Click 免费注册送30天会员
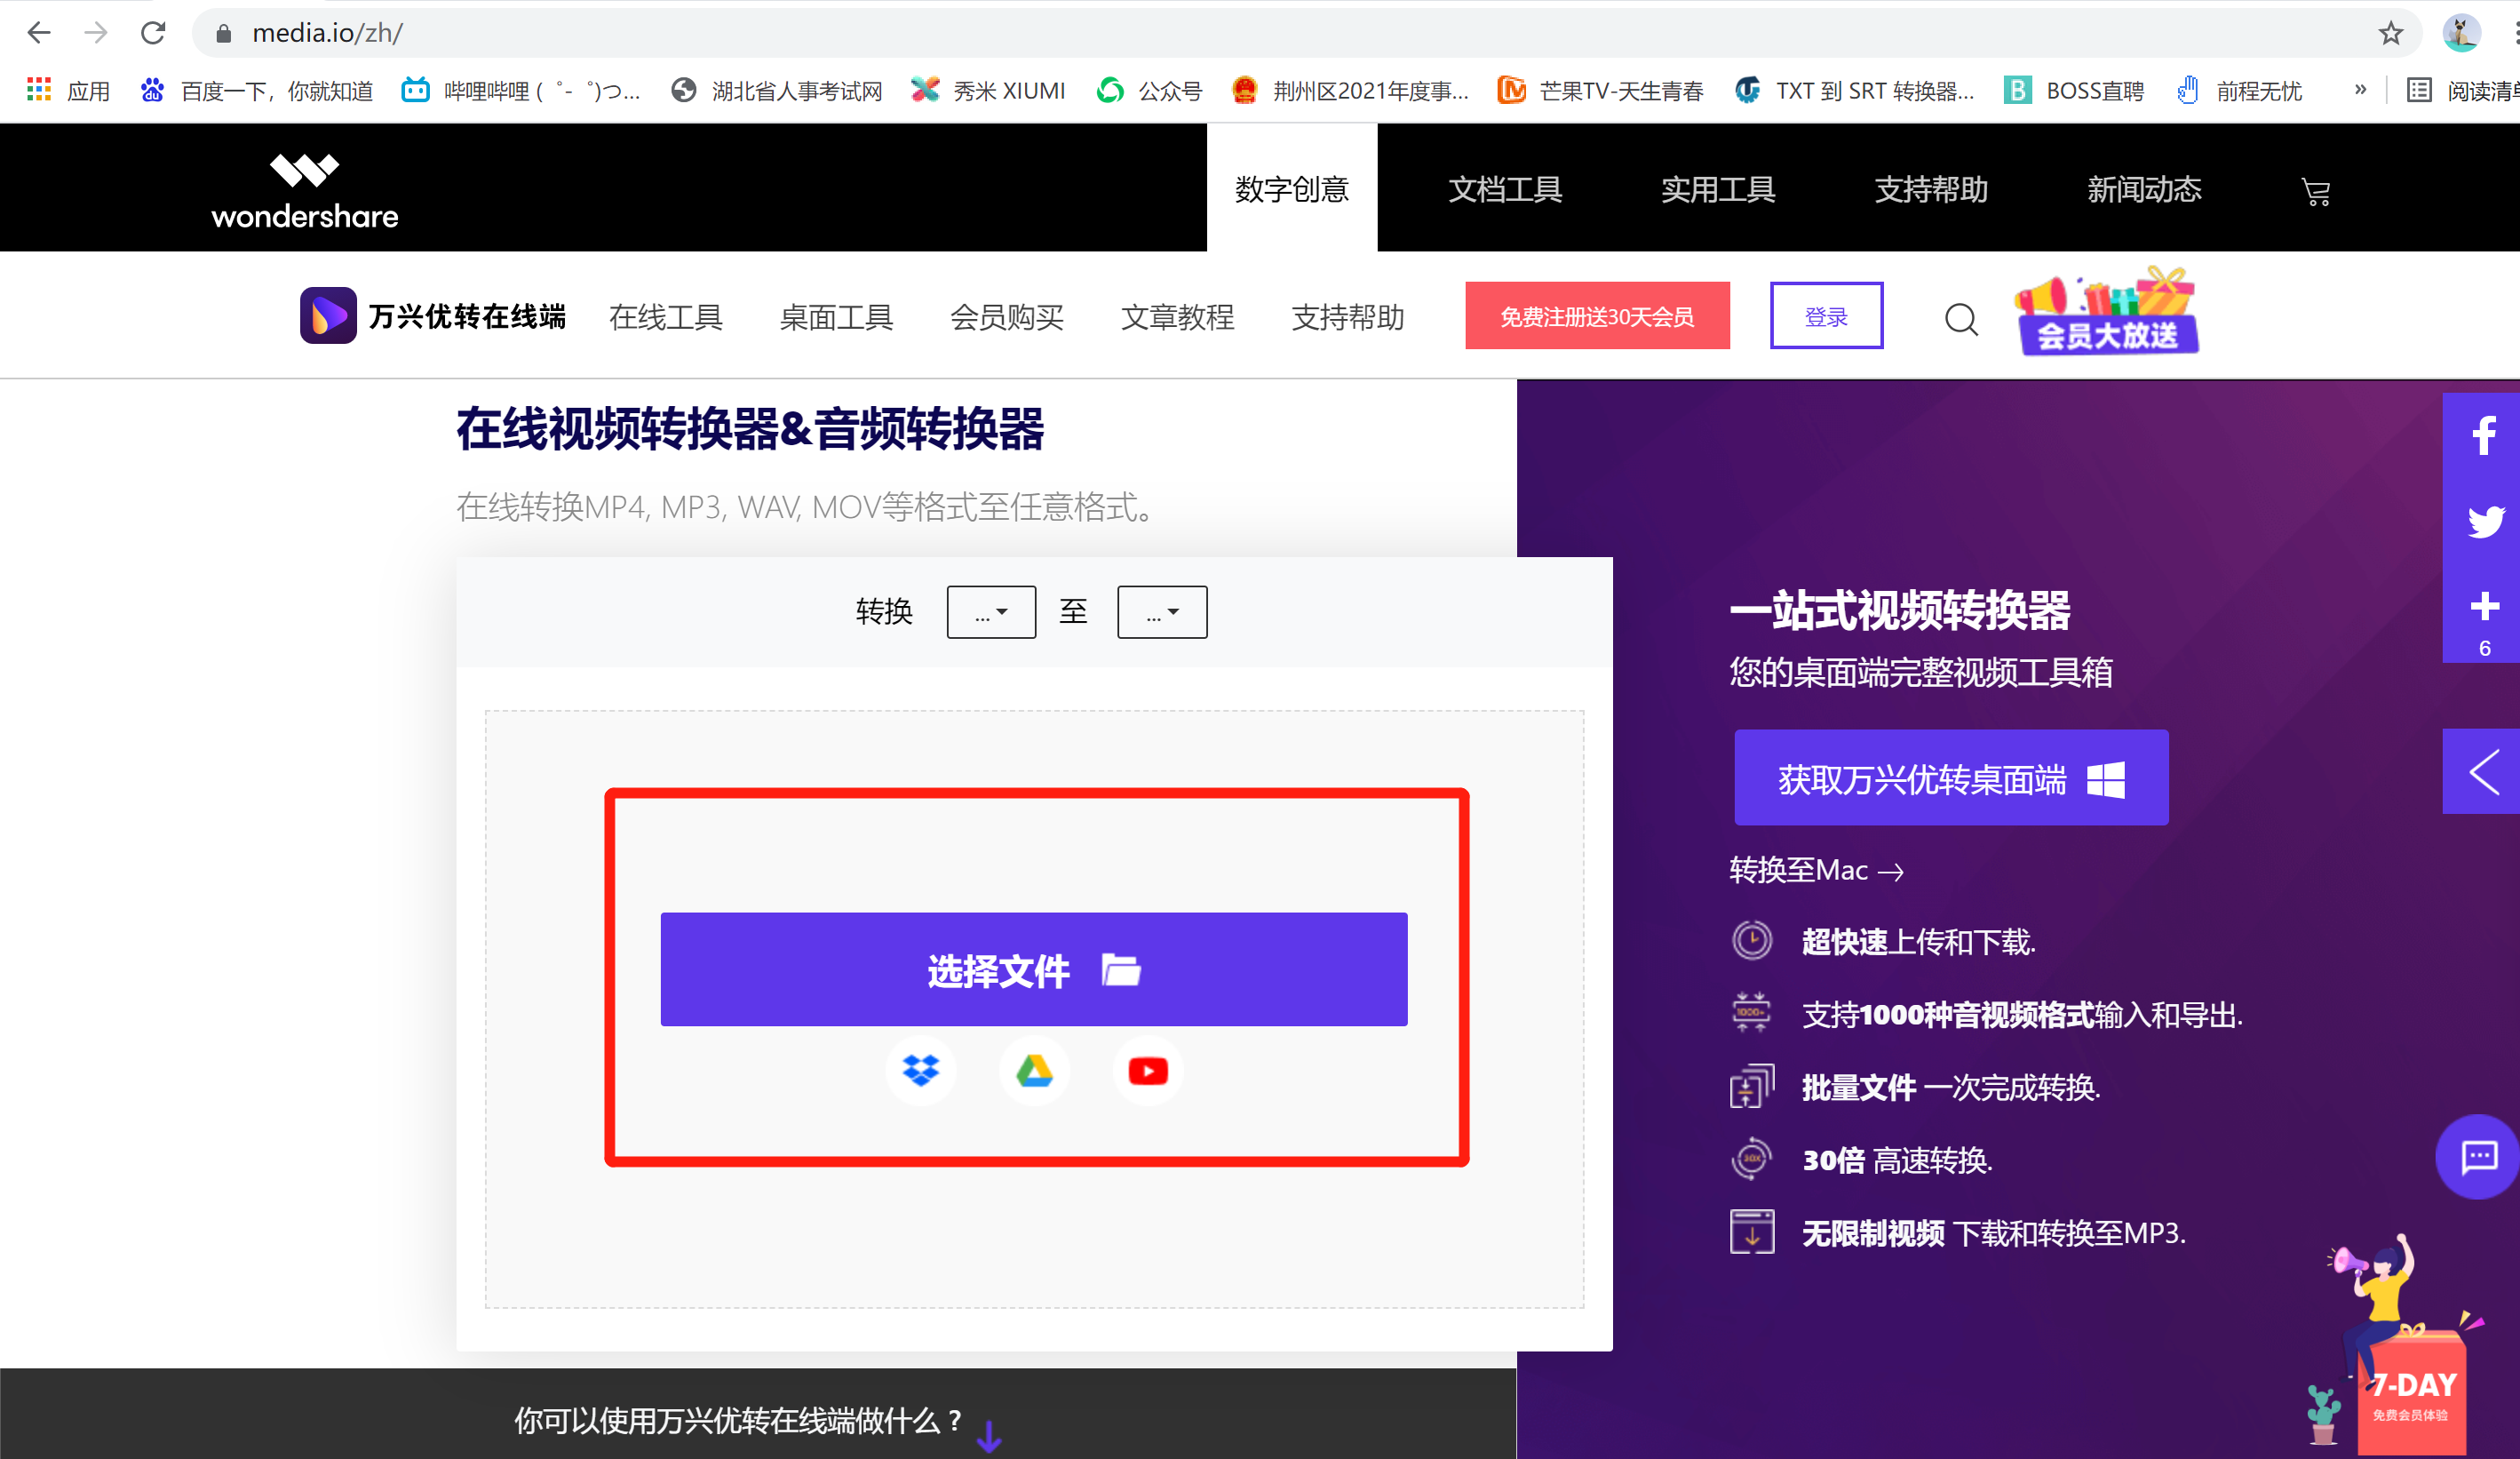Screen dimensions: 2520x1459 coord(1596,315)
